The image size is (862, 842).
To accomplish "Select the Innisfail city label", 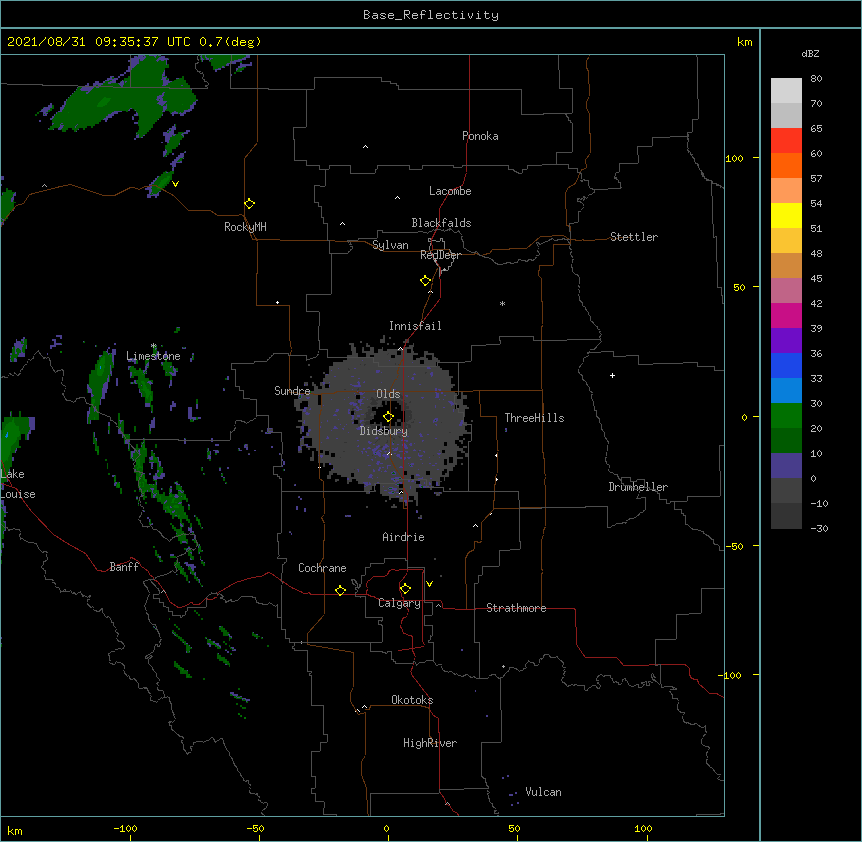I will pyautogui.click(x=415, y=326).
